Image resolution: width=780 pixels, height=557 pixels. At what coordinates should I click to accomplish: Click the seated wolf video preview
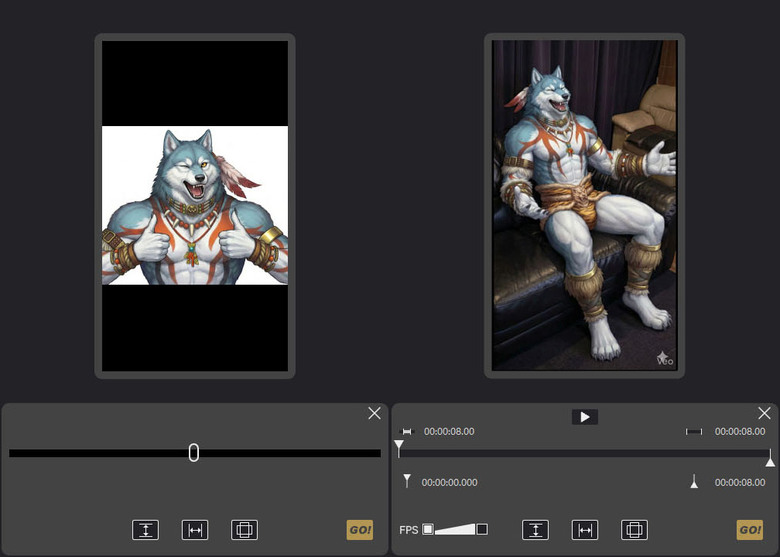pos(585,205)
